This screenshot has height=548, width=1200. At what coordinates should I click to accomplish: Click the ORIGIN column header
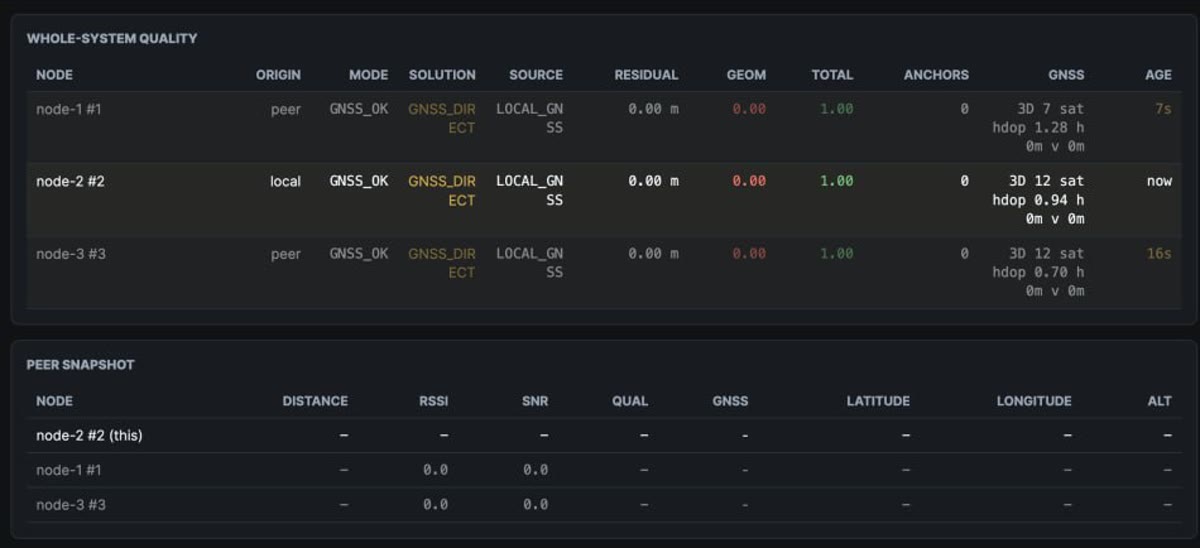click(278, 75)
